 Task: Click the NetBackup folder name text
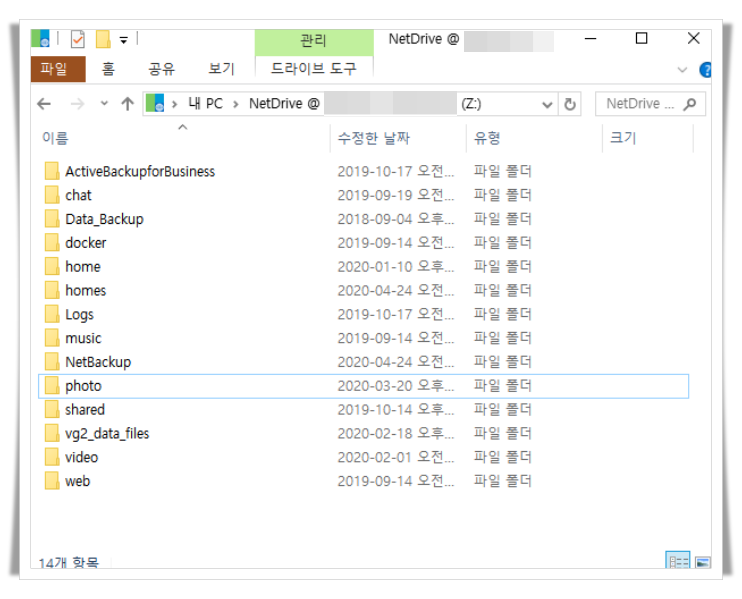point(98,362)
